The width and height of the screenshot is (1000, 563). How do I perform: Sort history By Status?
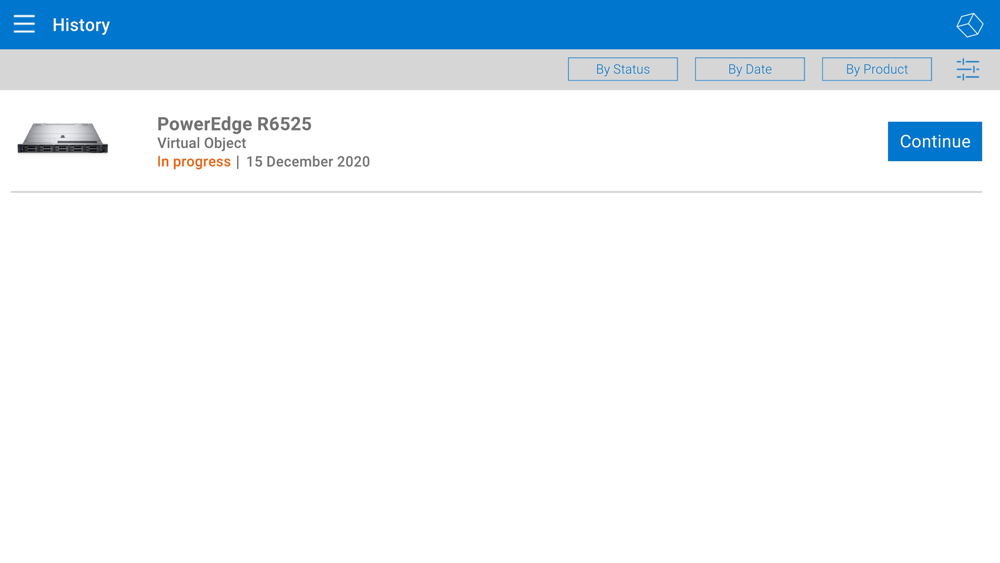tap(622, 69)
